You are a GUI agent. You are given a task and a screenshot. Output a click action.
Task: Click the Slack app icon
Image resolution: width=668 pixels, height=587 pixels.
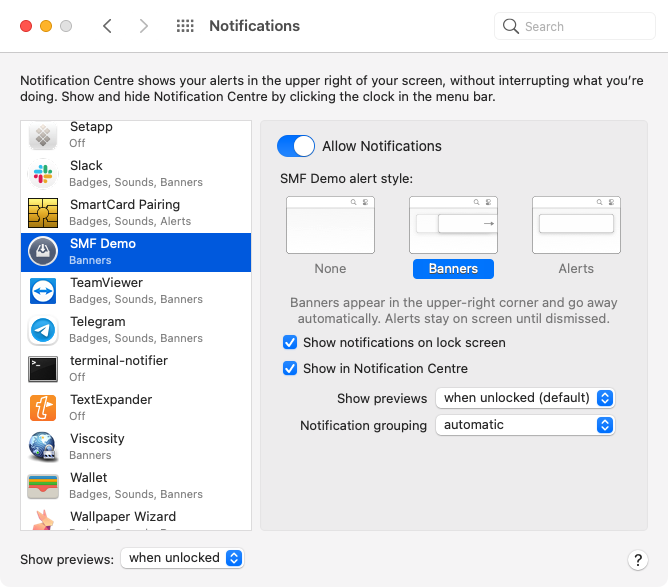(43, 174)
